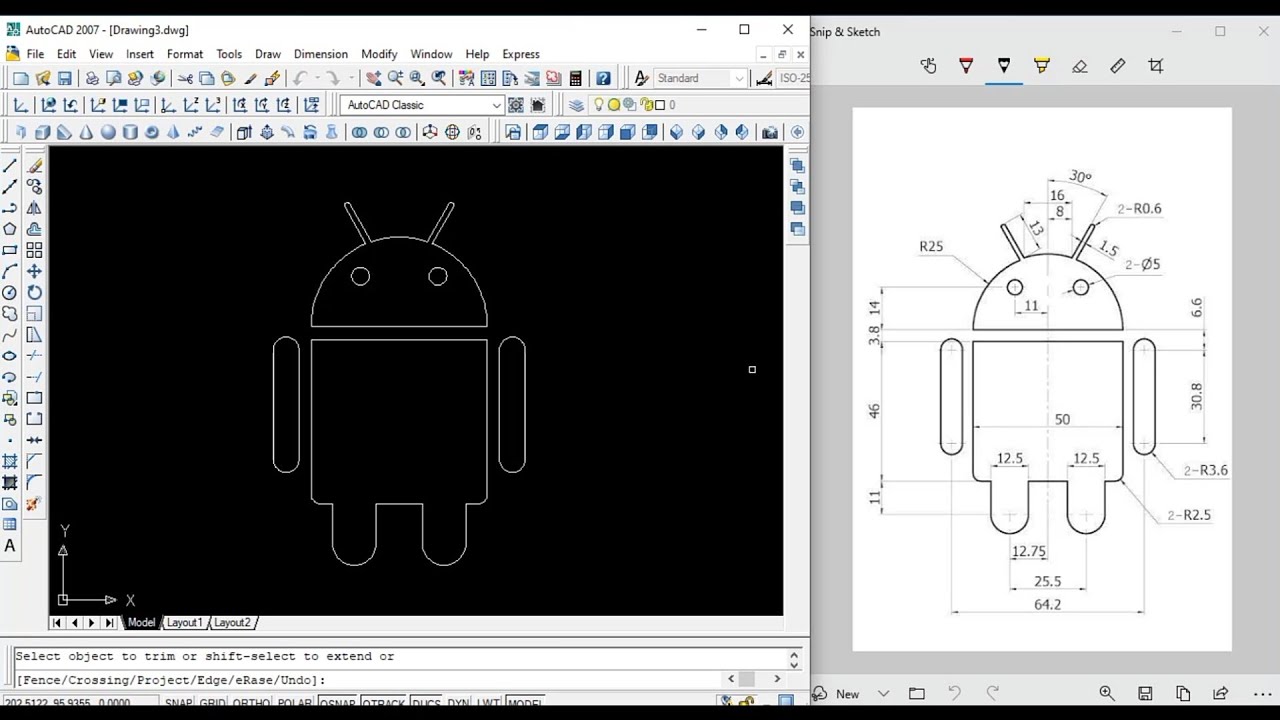Click Zoom in Snip & Sketch
Image resolution: width=1280 pixels, height=720 pixels.
click(x=1107, y=693)
